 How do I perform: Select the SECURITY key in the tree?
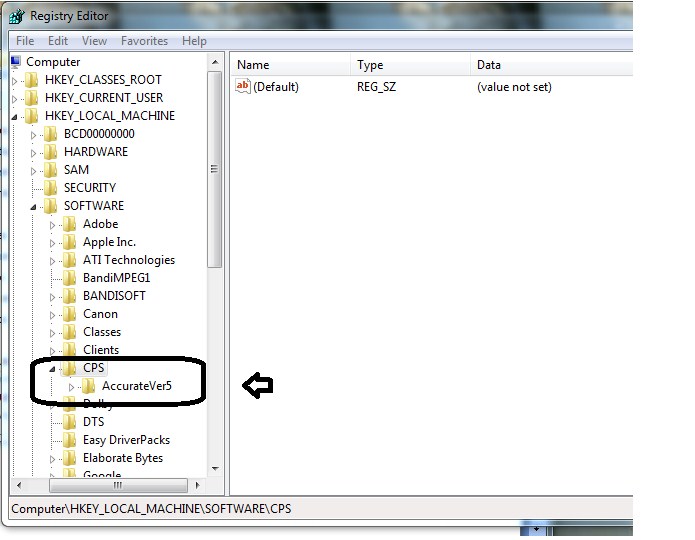point(89,188)
